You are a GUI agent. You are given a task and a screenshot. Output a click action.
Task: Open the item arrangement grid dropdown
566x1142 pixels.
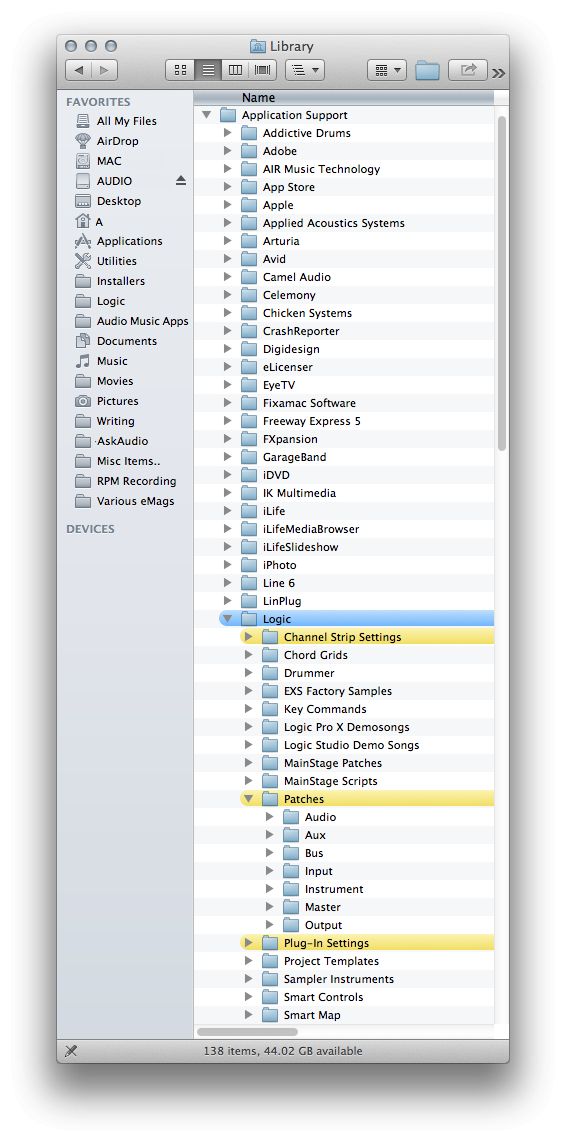(387, 71)
